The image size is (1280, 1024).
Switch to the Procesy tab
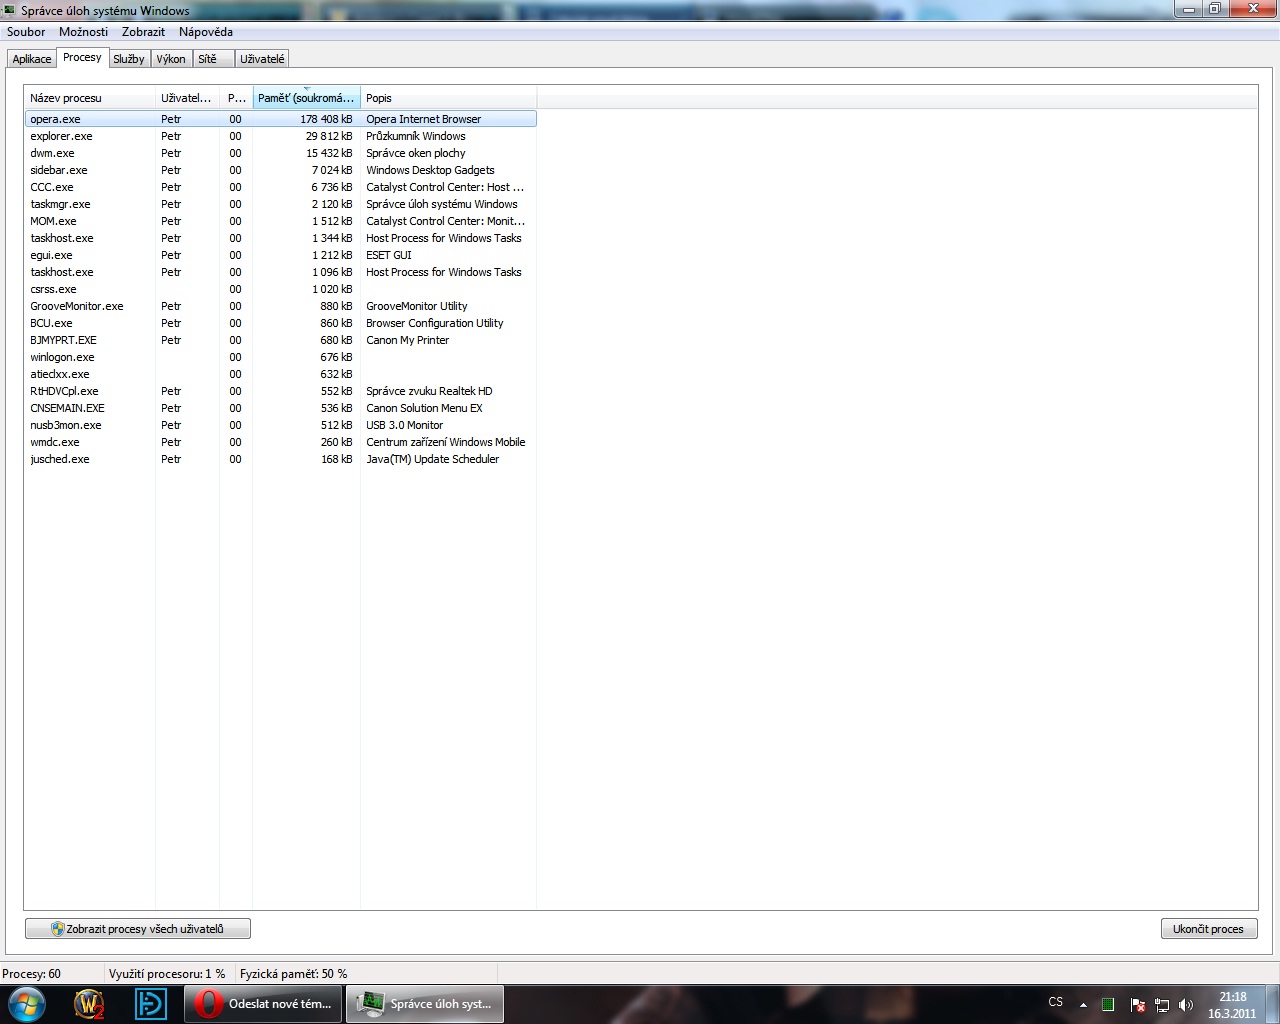(x=82, y=57)
